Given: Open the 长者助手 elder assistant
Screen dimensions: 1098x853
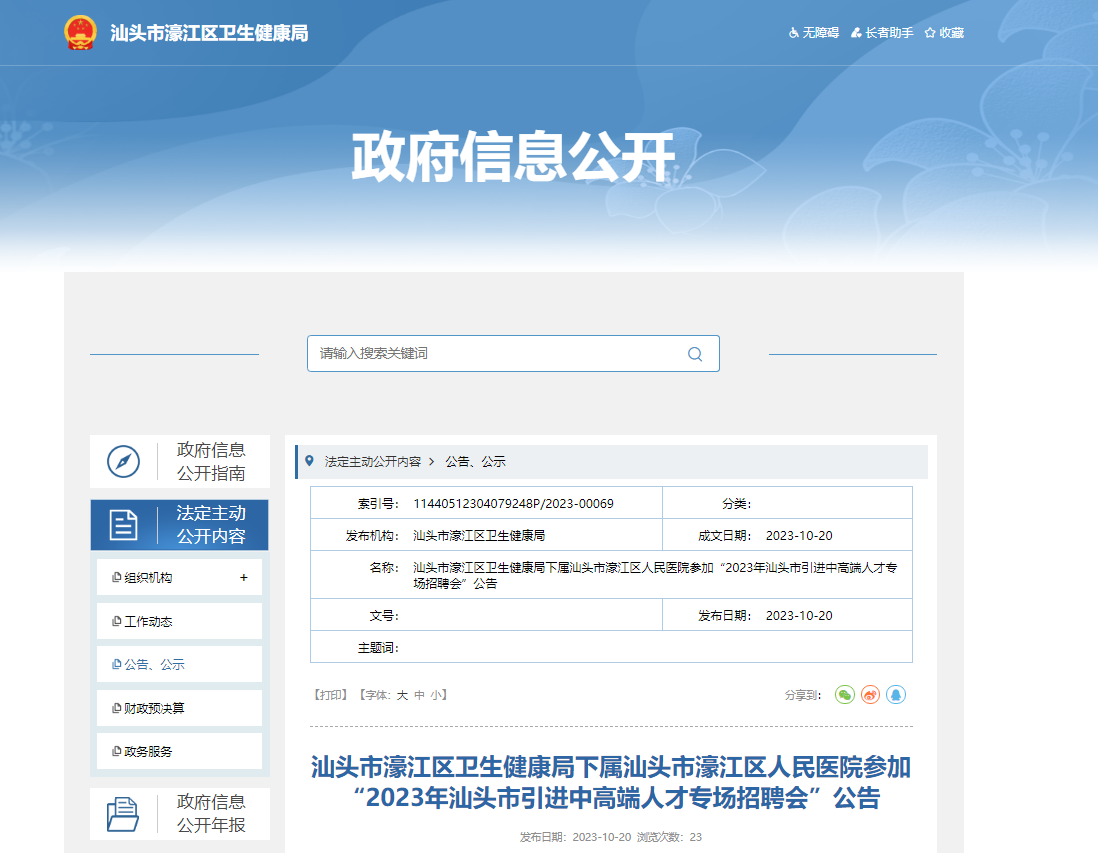Looking at the screenshot, I should [882, 33].
